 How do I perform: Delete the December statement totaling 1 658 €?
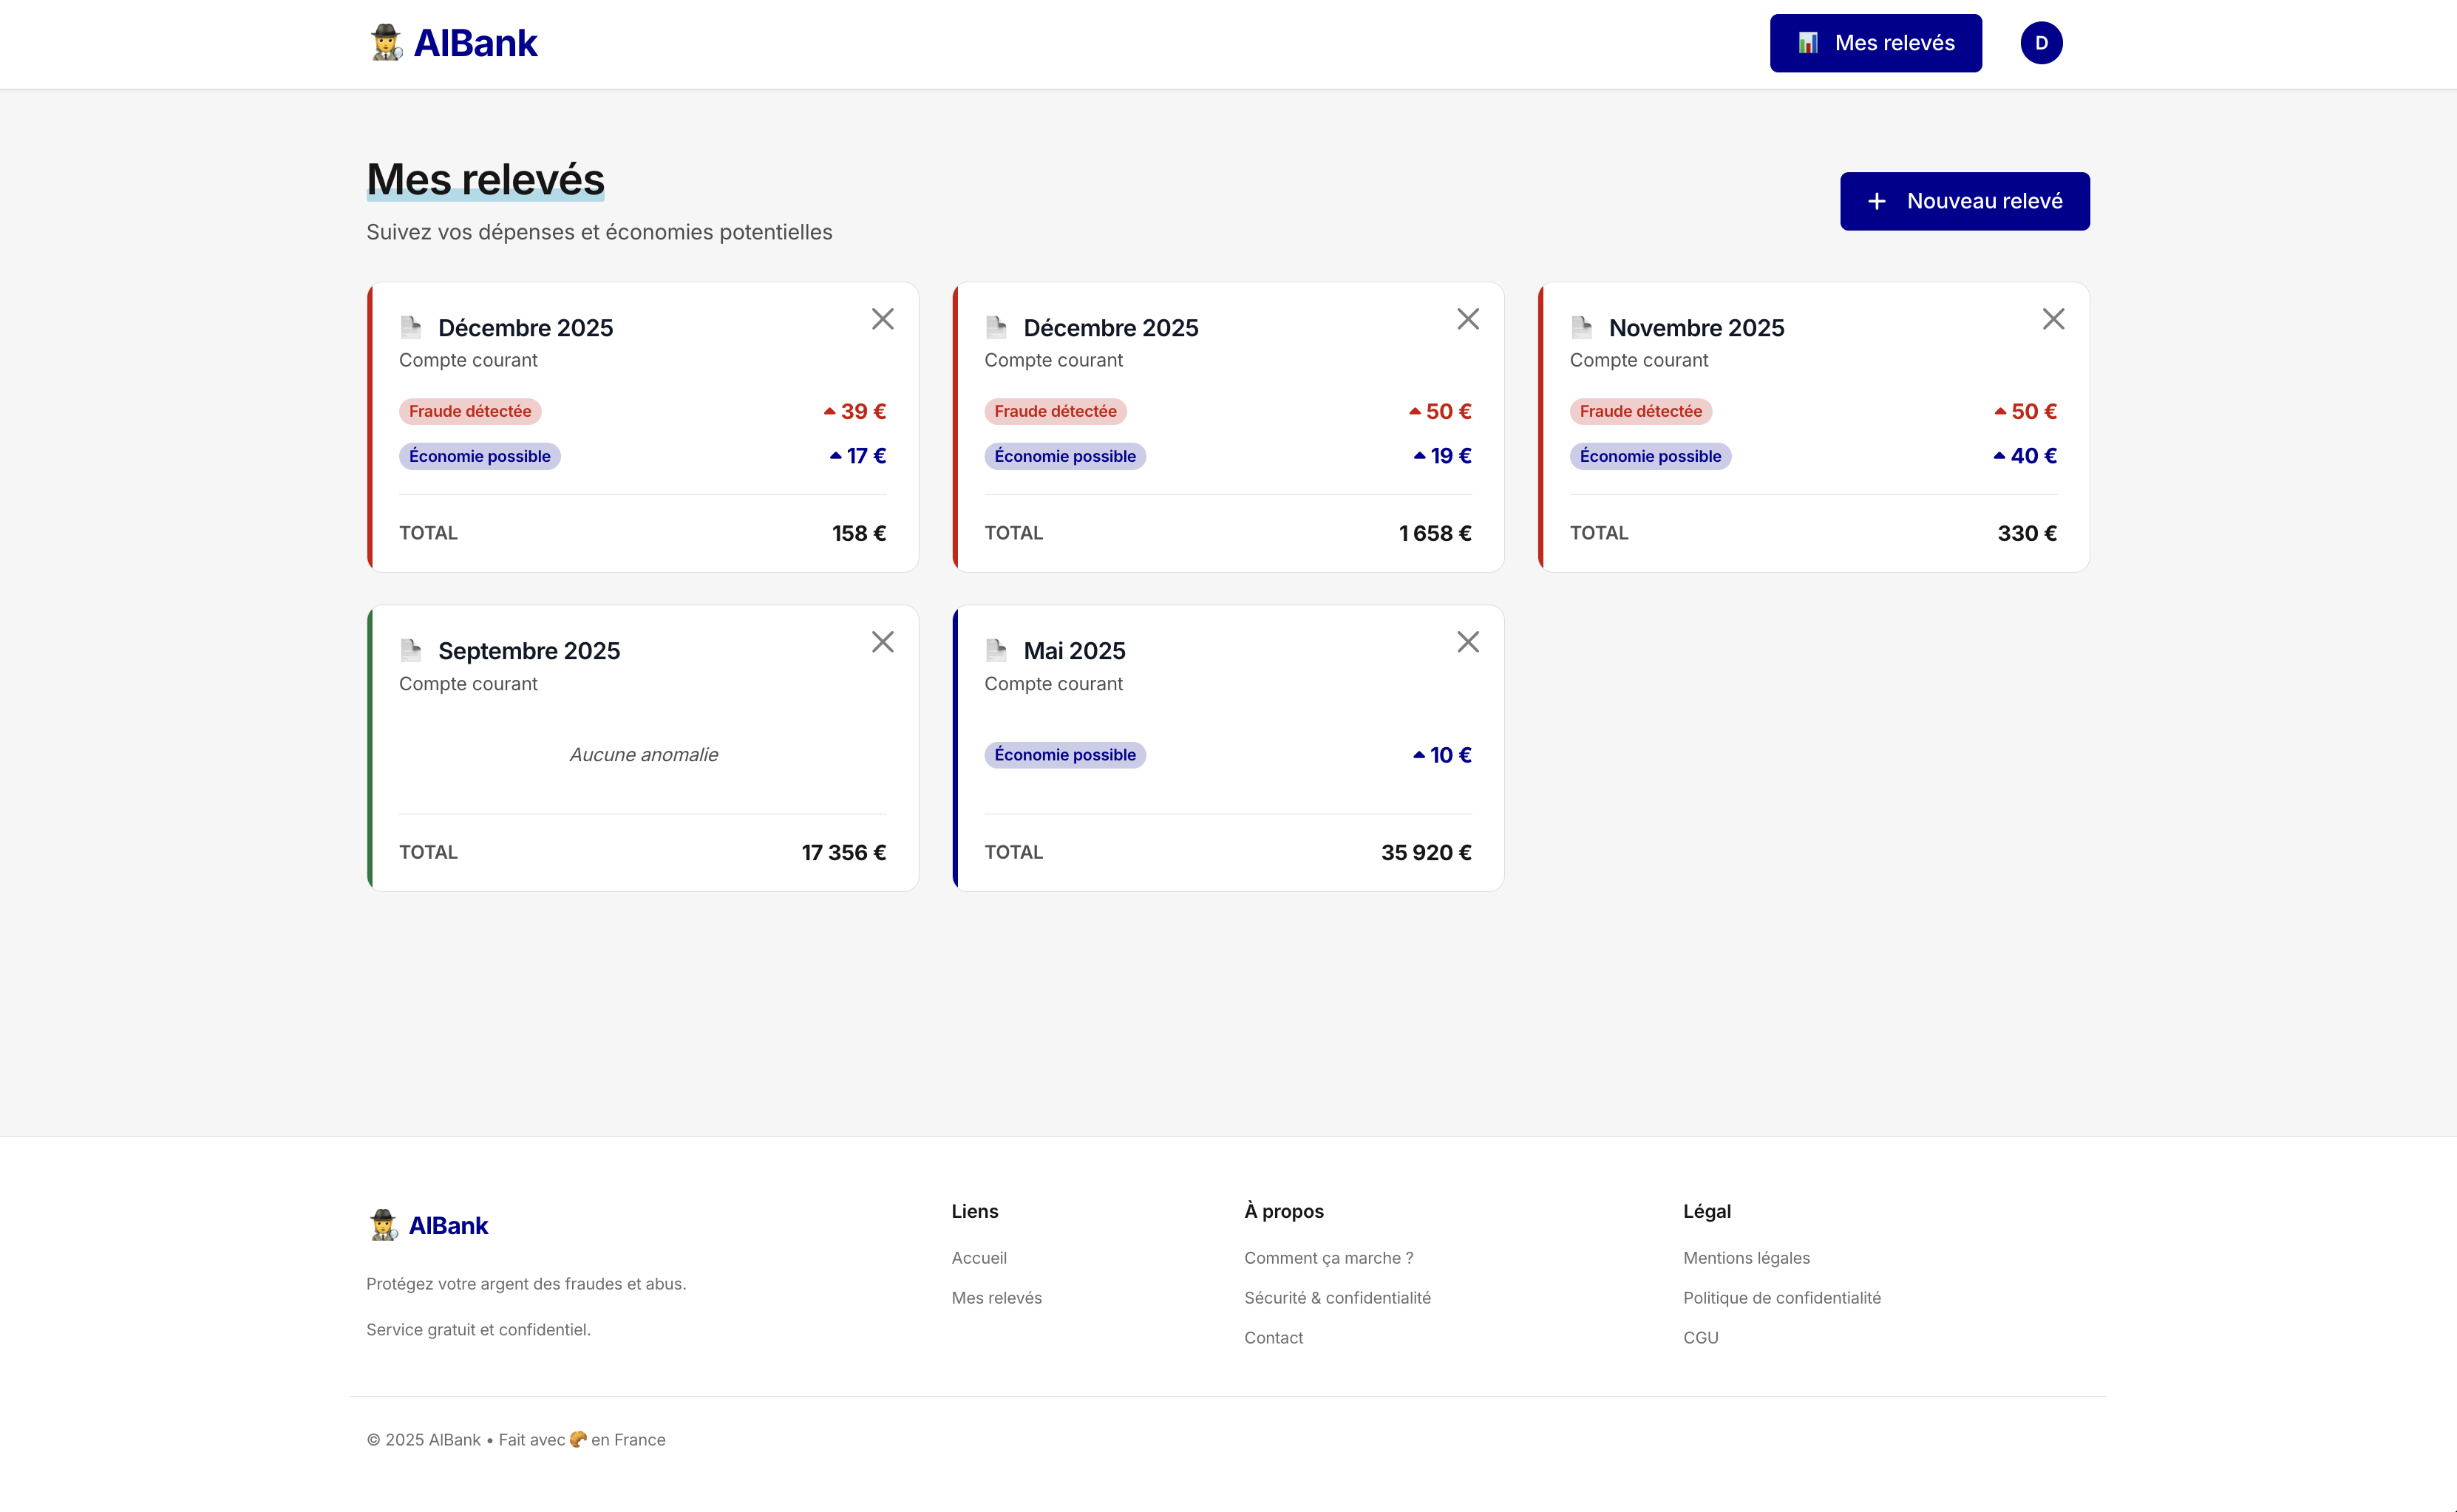1467,319
